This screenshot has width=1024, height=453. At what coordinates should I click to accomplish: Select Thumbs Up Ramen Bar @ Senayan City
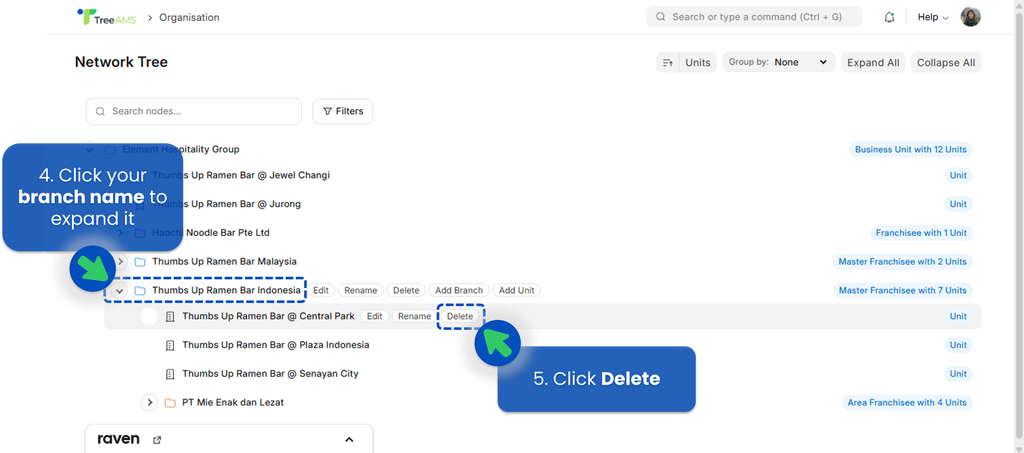[x=270, y=374]
